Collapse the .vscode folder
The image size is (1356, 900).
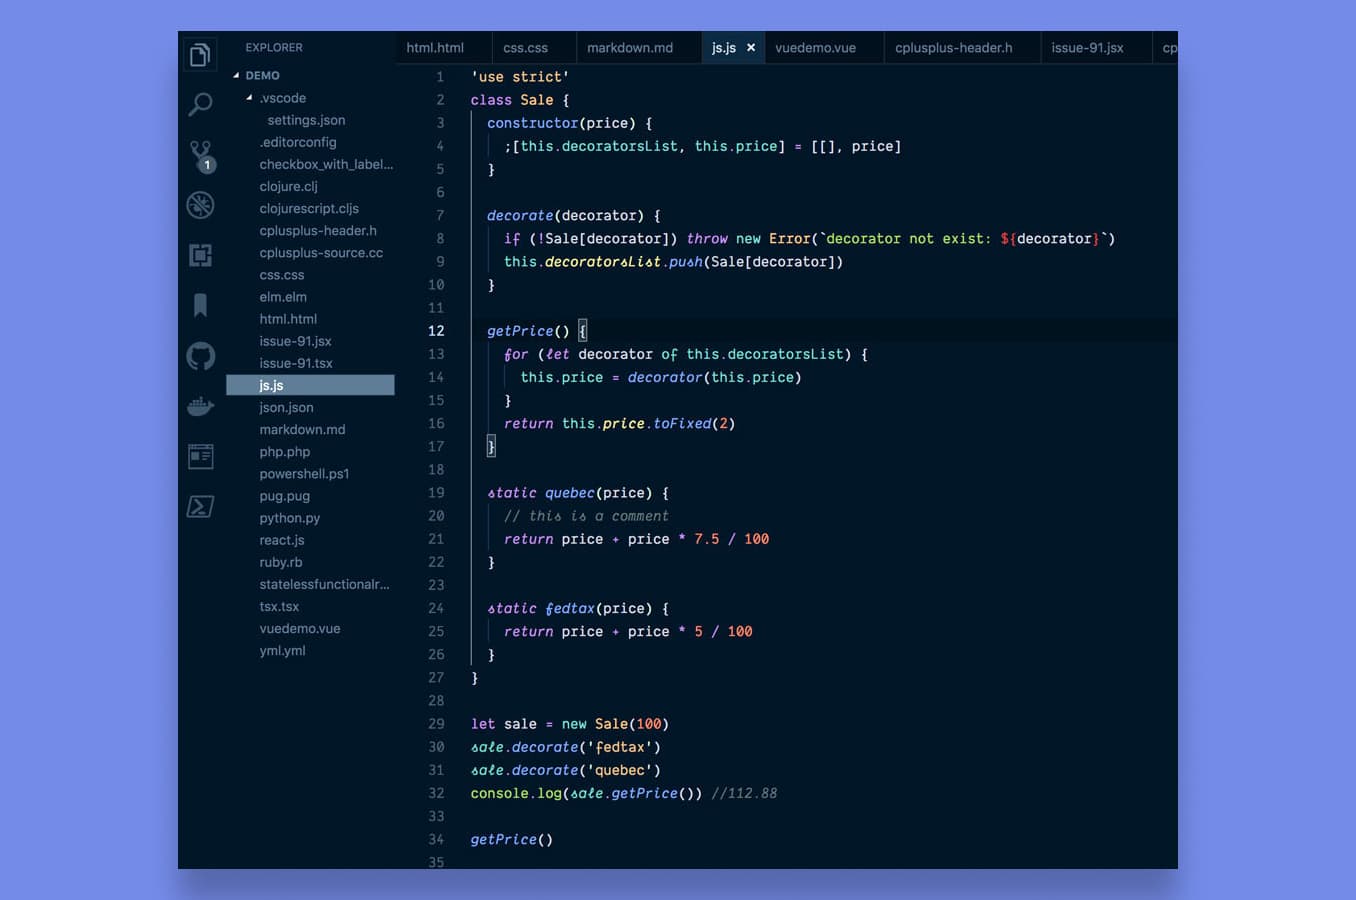click(248, 97)
